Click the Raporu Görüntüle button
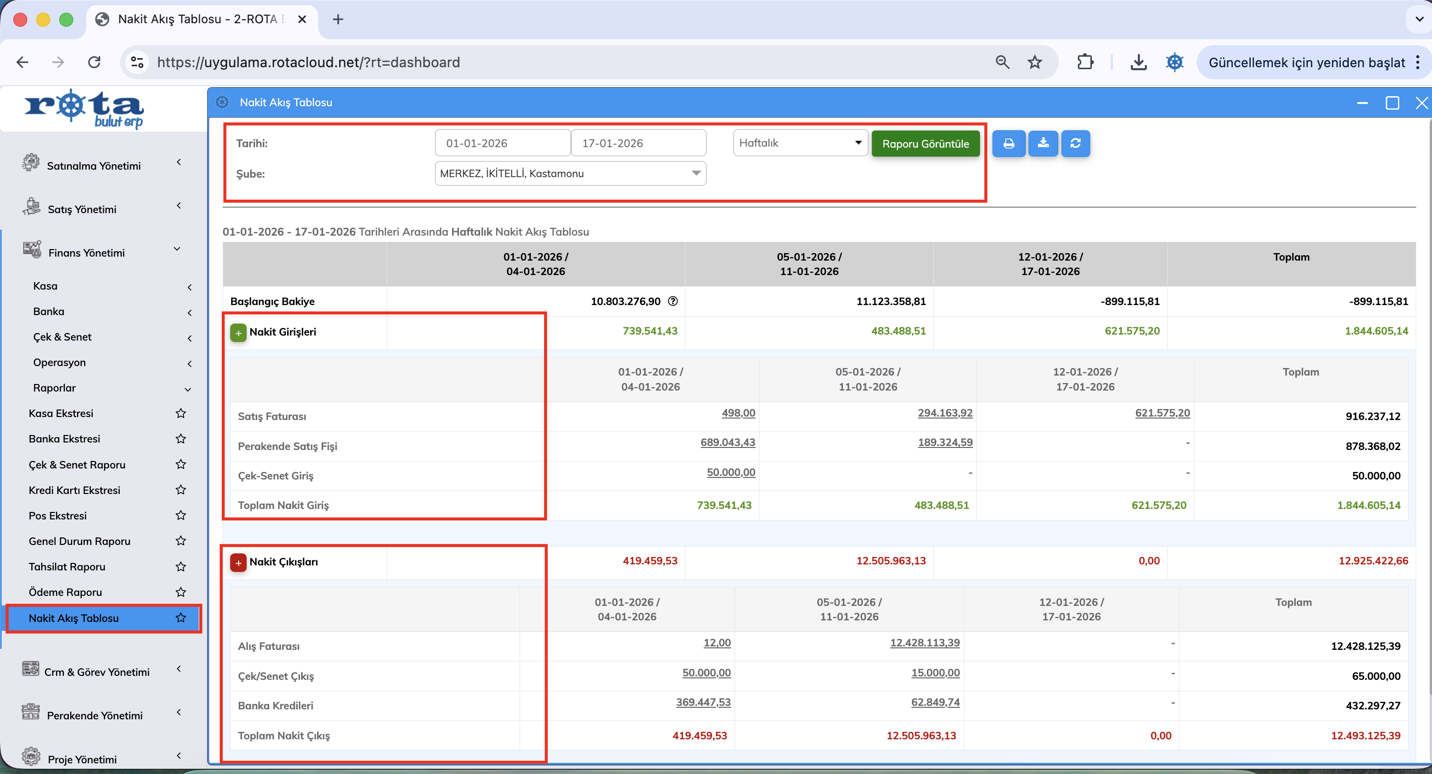 (x=925, y=144)
